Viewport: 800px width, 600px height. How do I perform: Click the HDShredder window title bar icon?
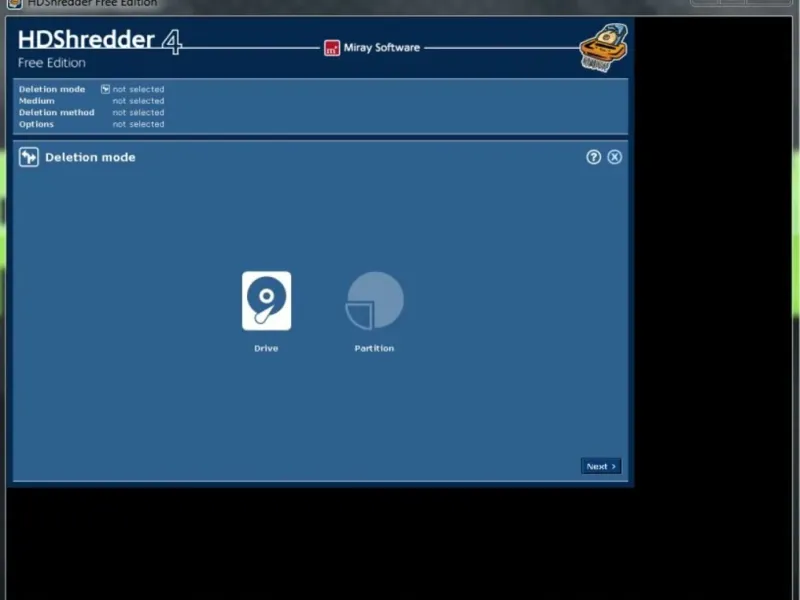pyautogui.click(x=15, y=4)
